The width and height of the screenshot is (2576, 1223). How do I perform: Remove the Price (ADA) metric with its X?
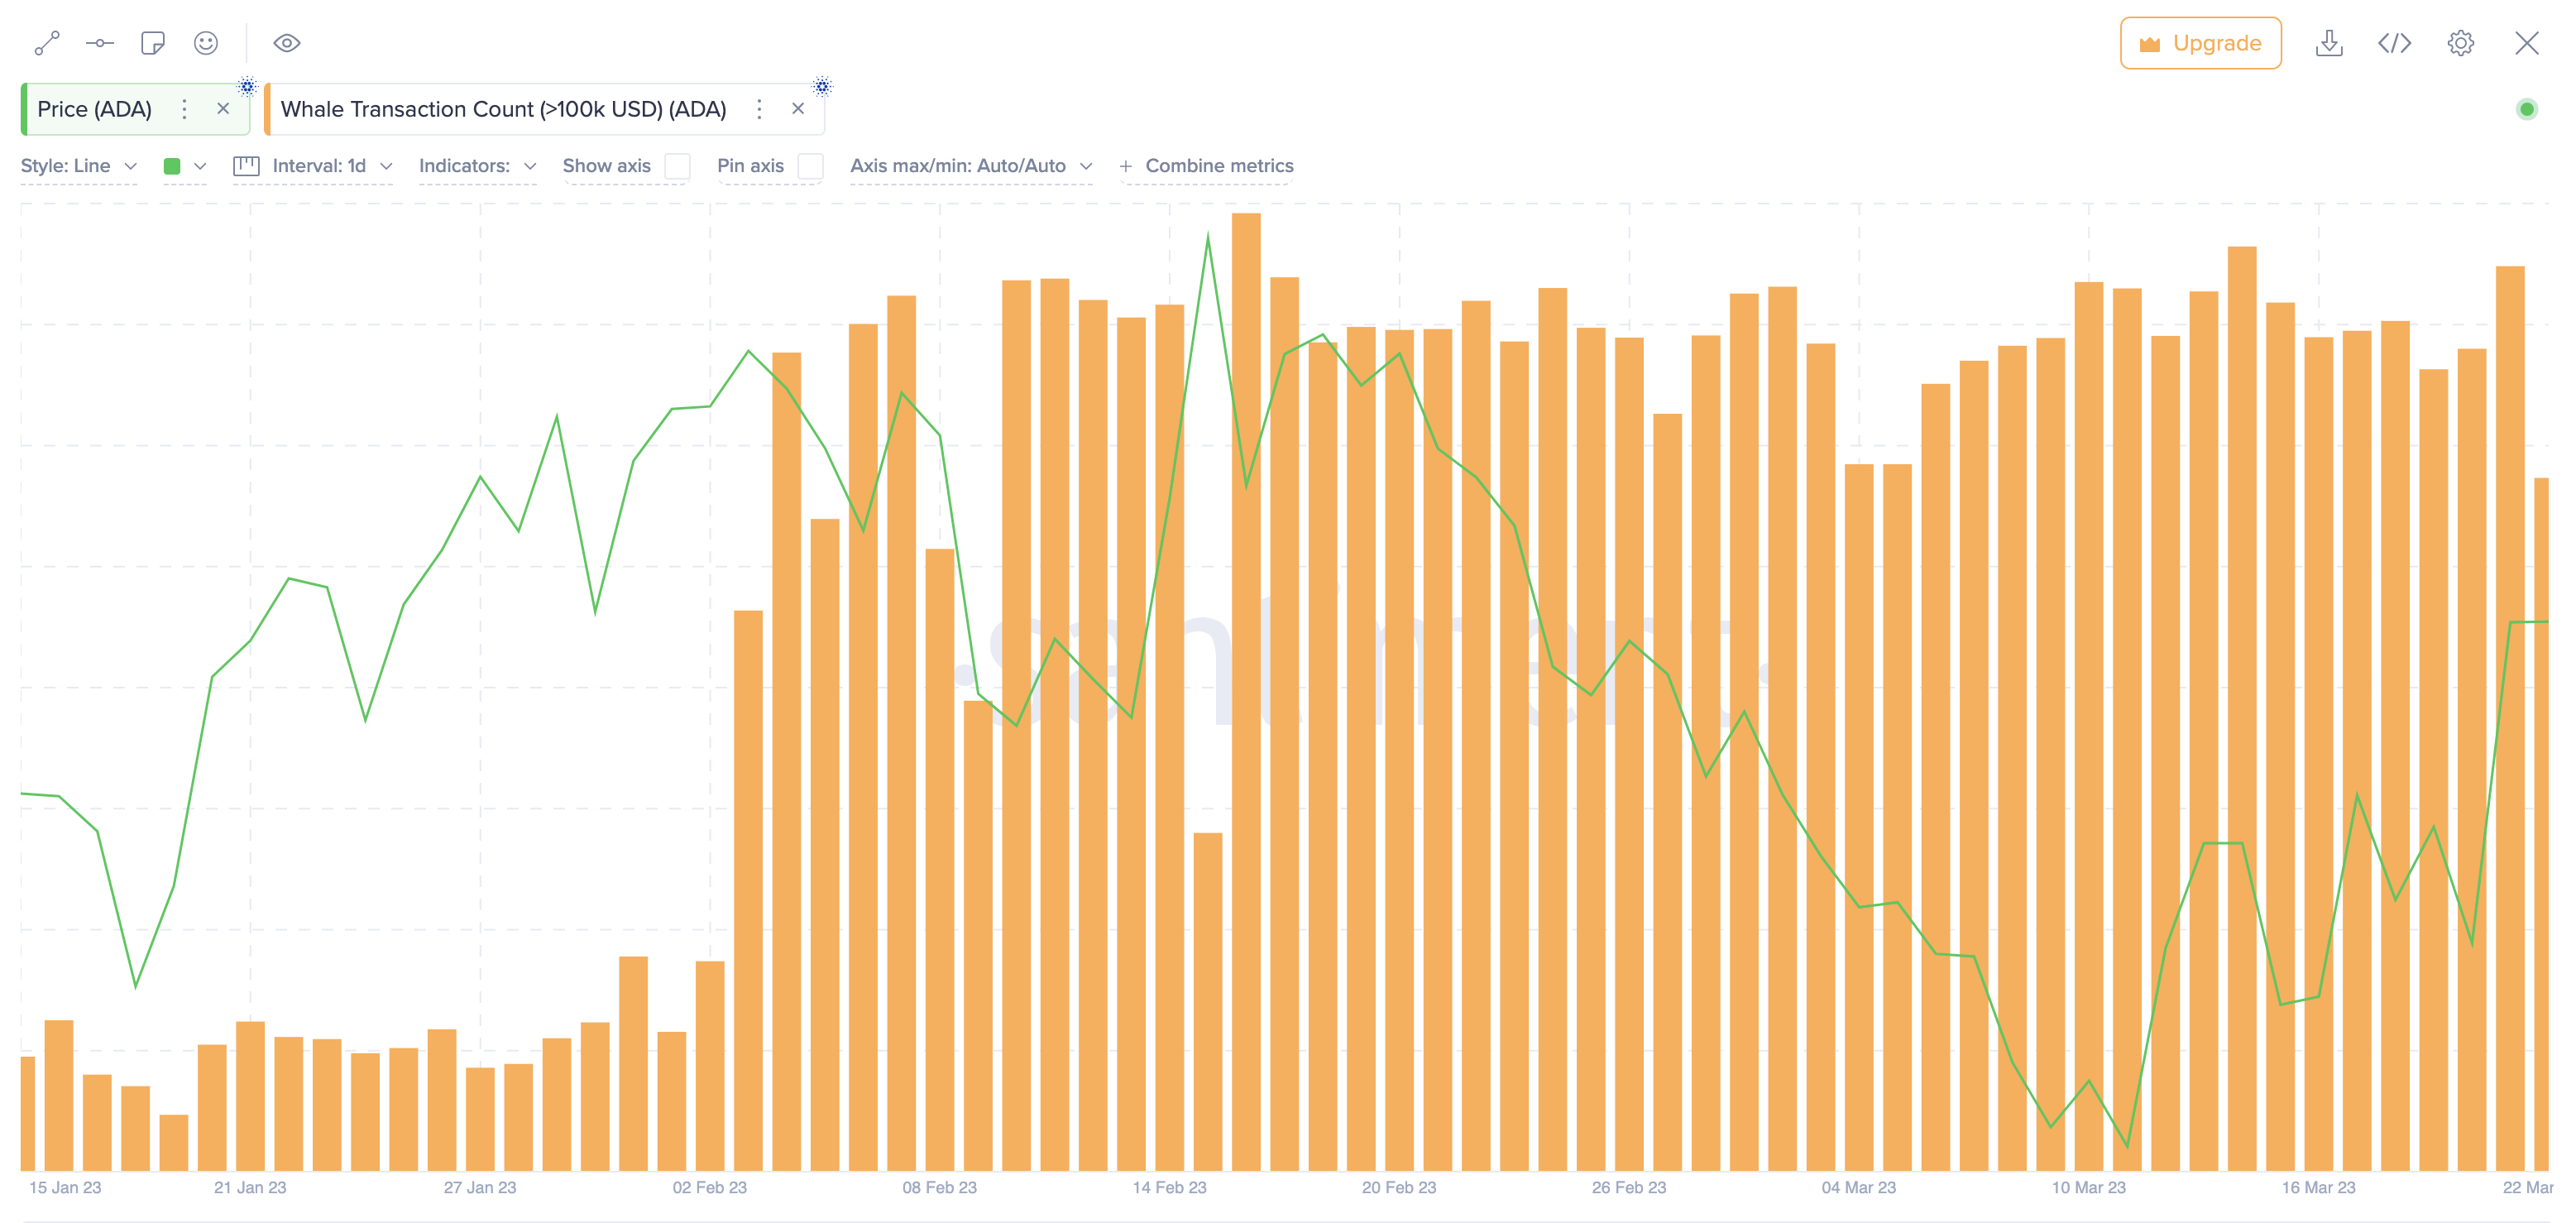224,110
